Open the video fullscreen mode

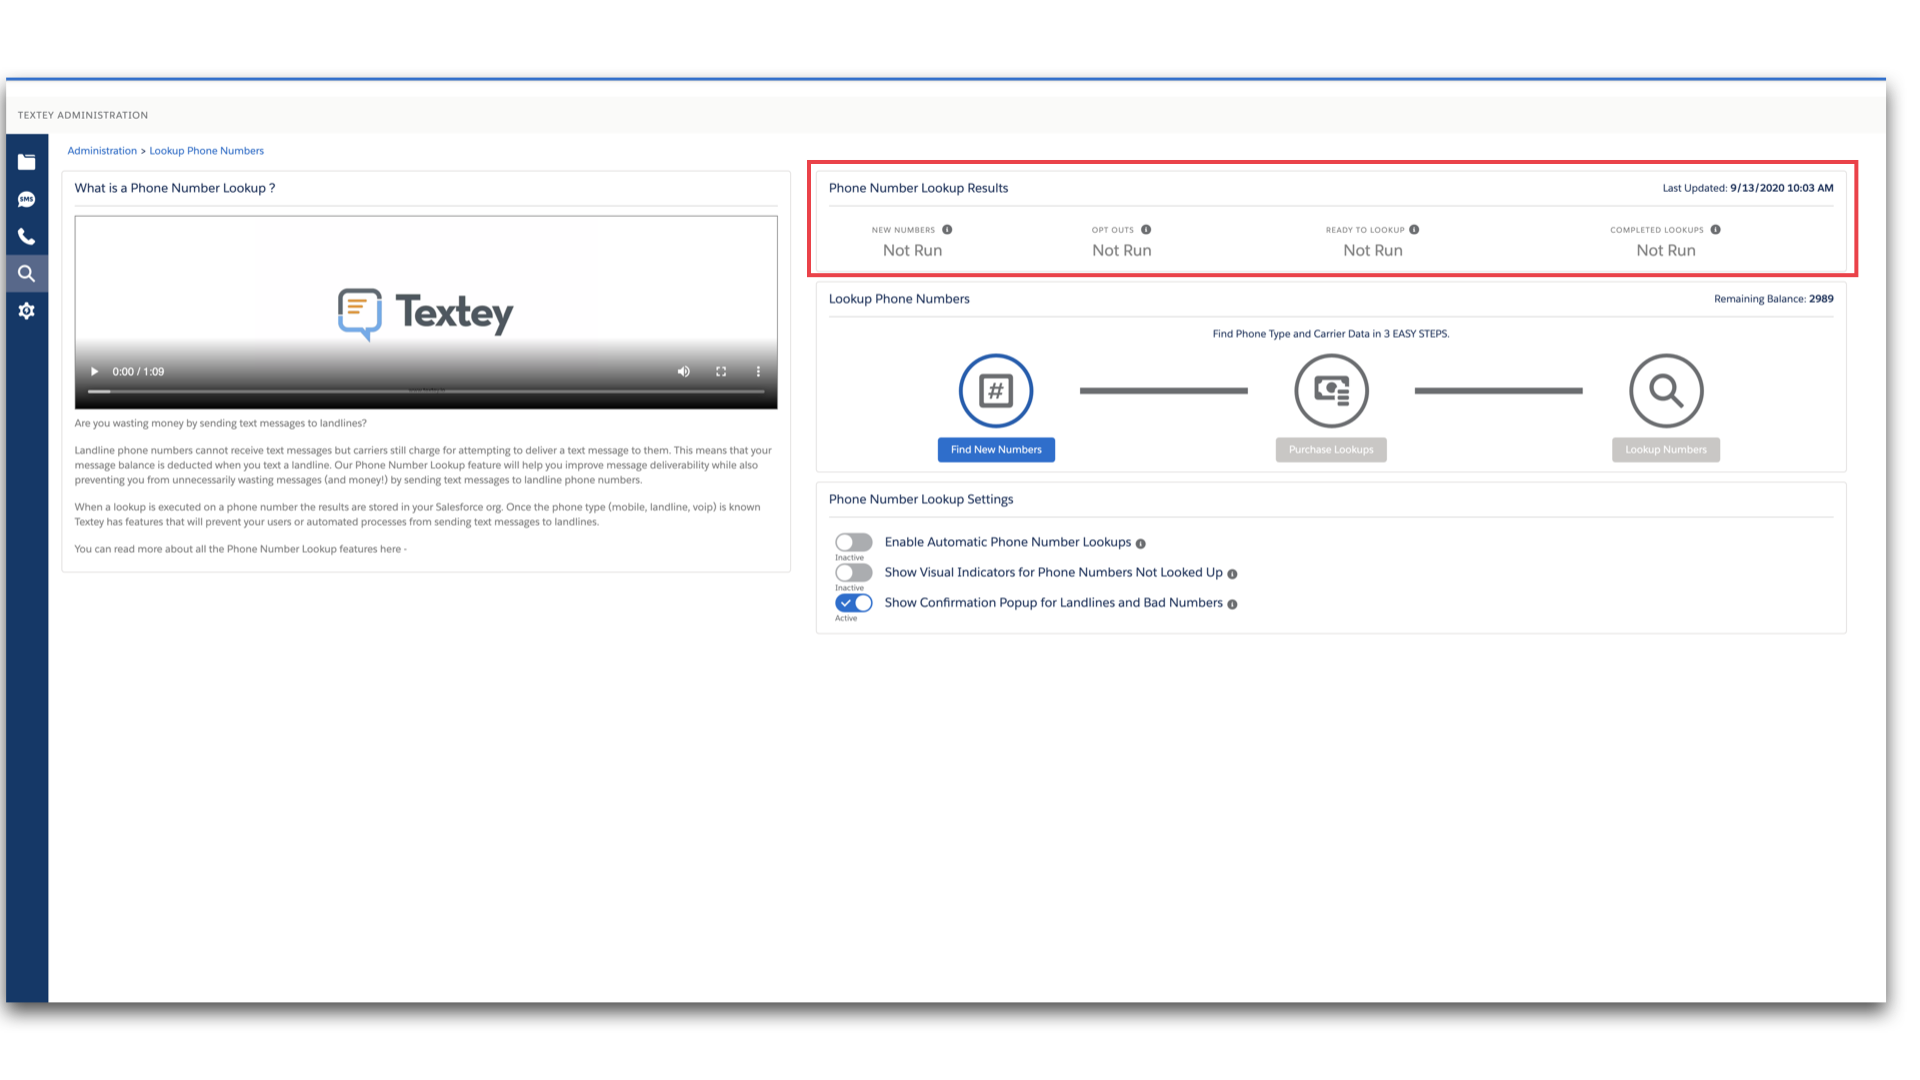[721, 372]
